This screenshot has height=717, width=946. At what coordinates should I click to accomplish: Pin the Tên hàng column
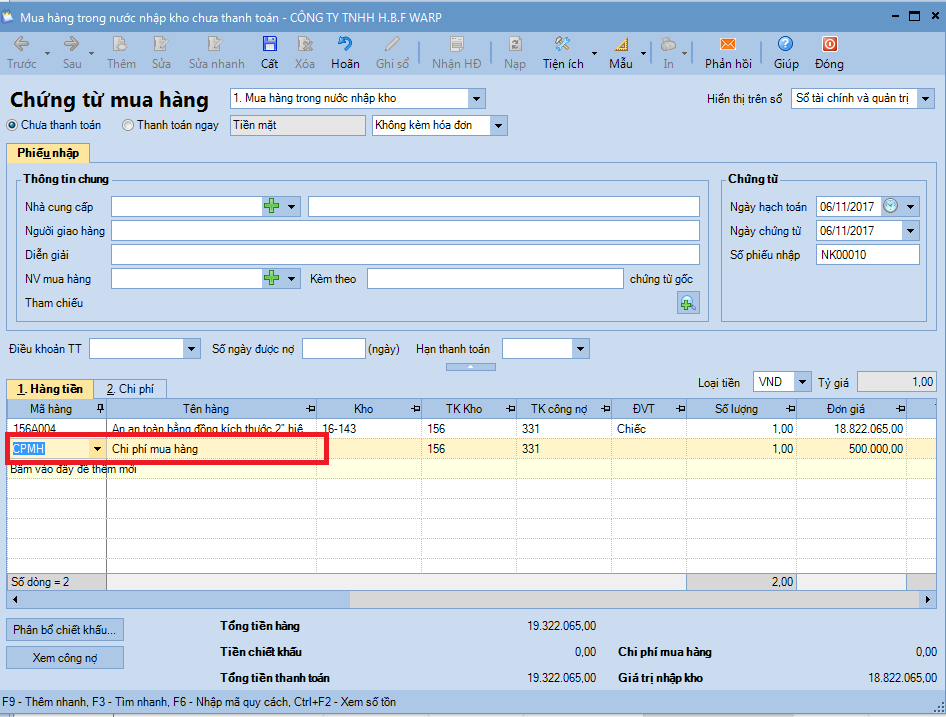(310, 409)
